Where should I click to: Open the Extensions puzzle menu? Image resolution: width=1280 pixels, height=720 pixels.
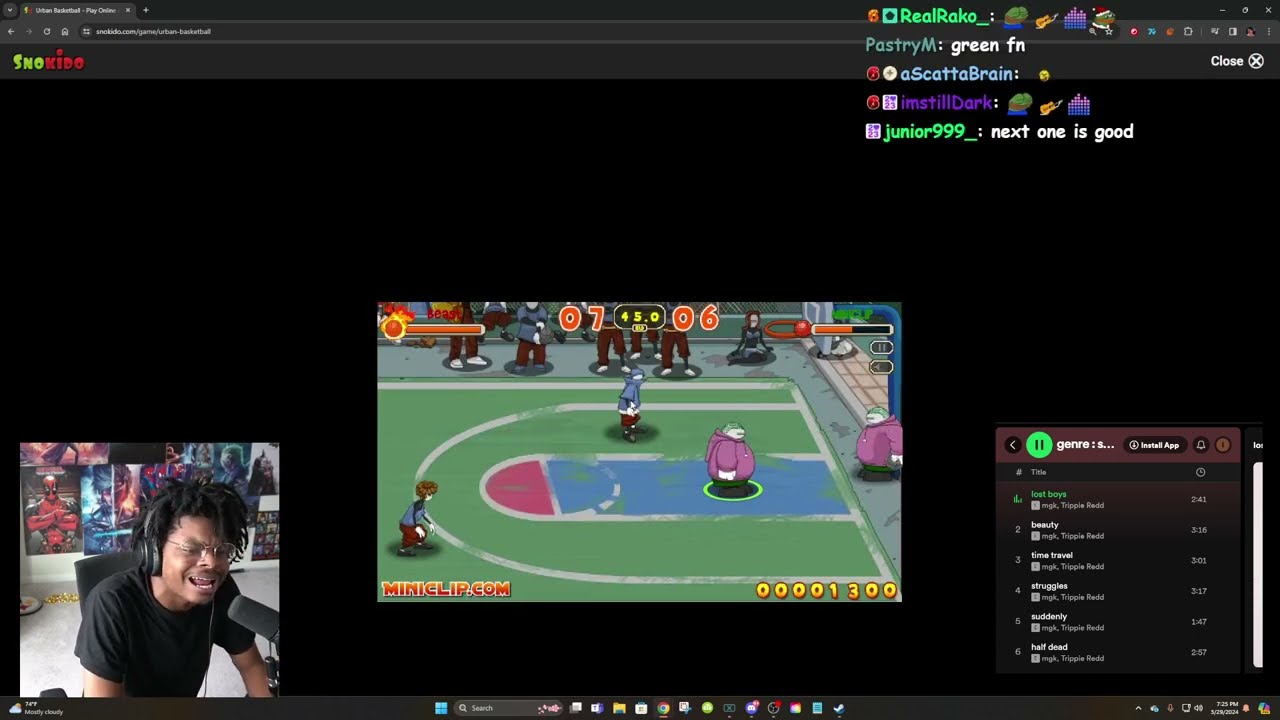coord(1188,31)
